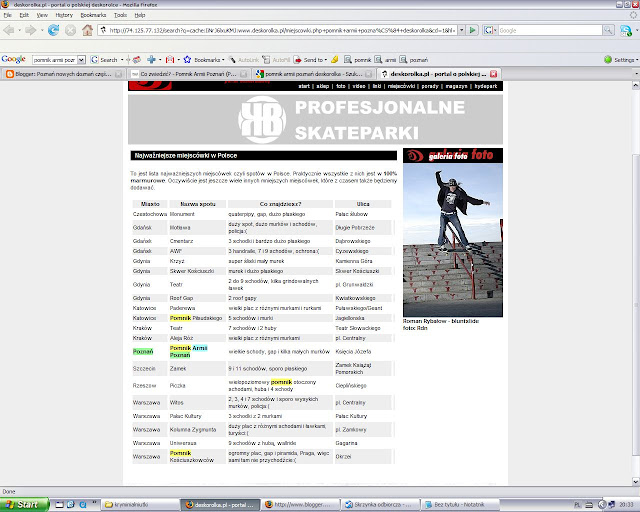Image resolution: width=640 pixels, height=512 pixels.
Task: Click the Profesjonalne Skateparki banner
Action: pos(315,120)
